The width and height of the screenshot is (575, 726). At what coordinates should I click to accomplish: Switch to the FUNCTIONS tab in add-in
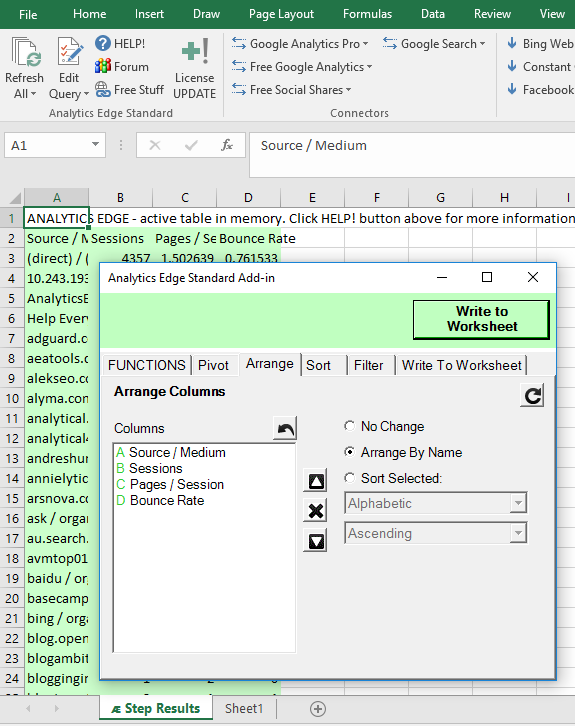[147, 365]
